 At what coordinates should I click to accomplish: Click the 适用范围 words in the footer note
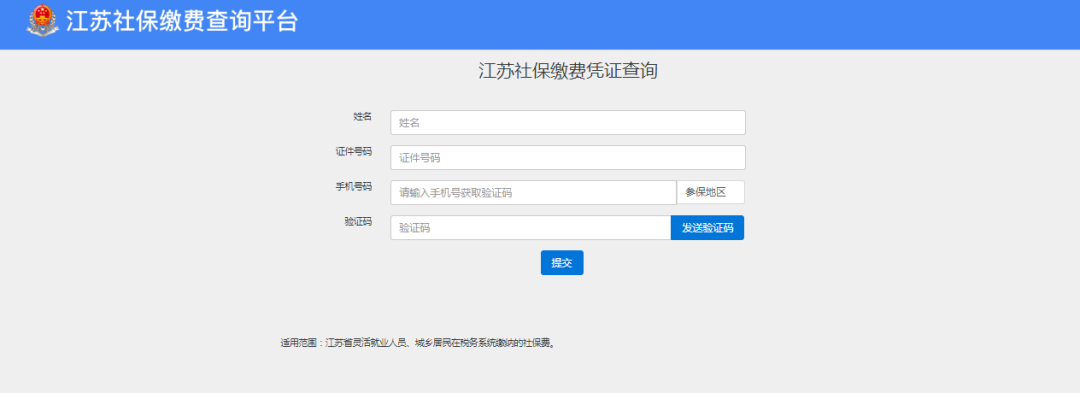pyautogui.click(x=298, y=343)
